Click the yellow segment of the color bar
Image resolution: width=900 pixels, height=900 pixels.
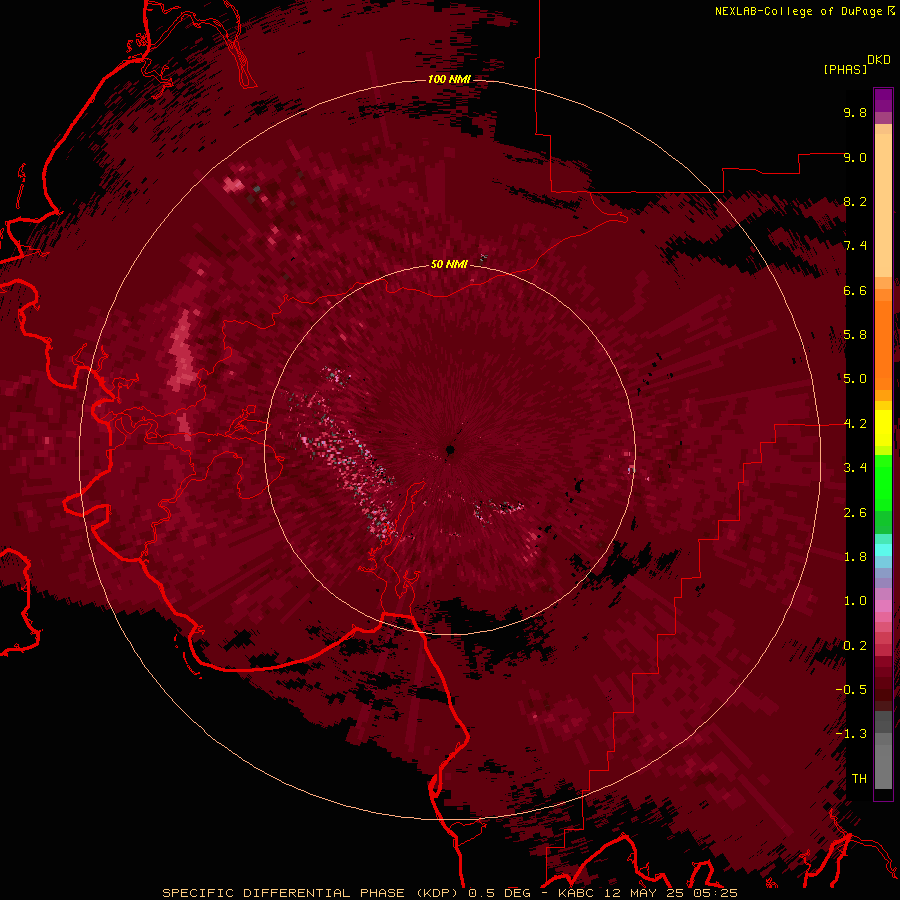pos(883,428)
